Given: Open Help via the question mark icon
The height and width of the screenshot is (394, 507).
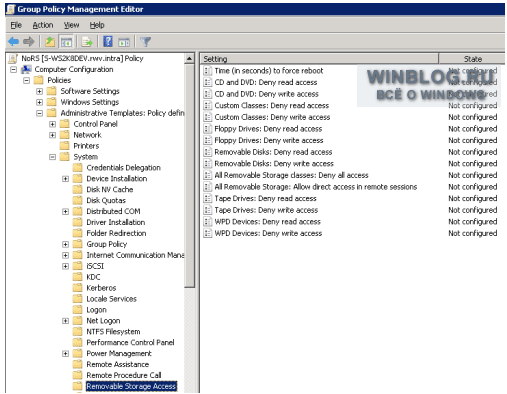Looking at the screenshot, I should [x=108, y=42].
